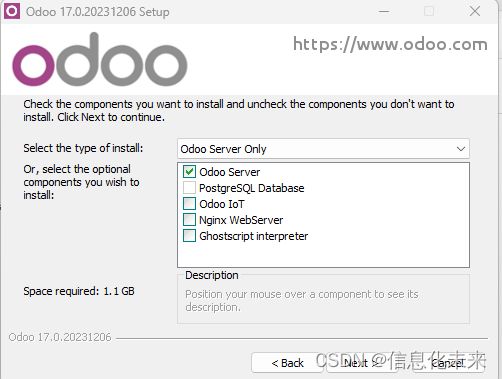Select the Odoo IoT list label

point(222,204)
